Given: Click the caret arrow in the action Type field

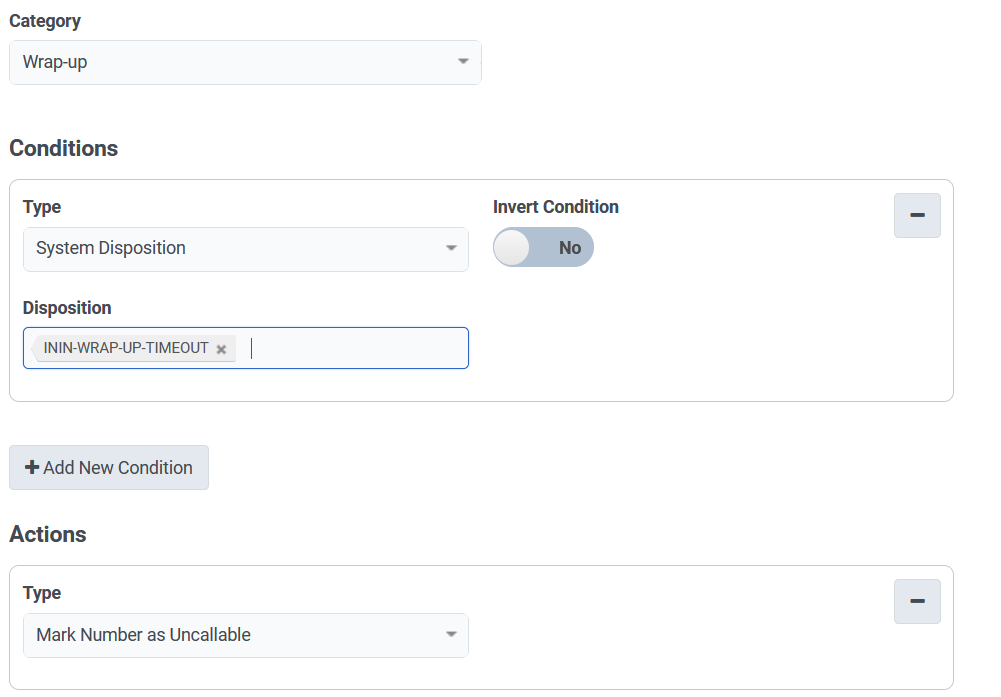Looking at the screenshot, I should pyautogui.click(x=451, y=635).
